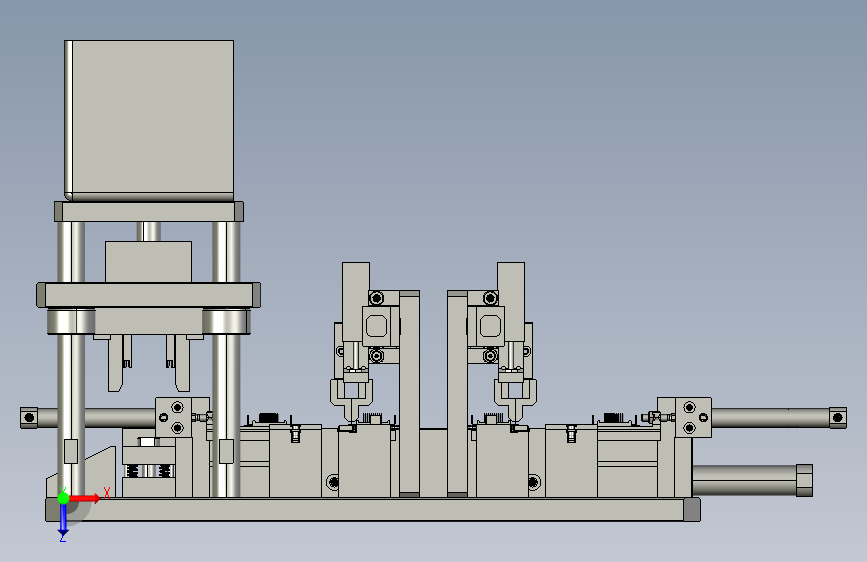Select the small block above the moving platen
Viewport: 867px width, 562px height.
pos(148,262)
